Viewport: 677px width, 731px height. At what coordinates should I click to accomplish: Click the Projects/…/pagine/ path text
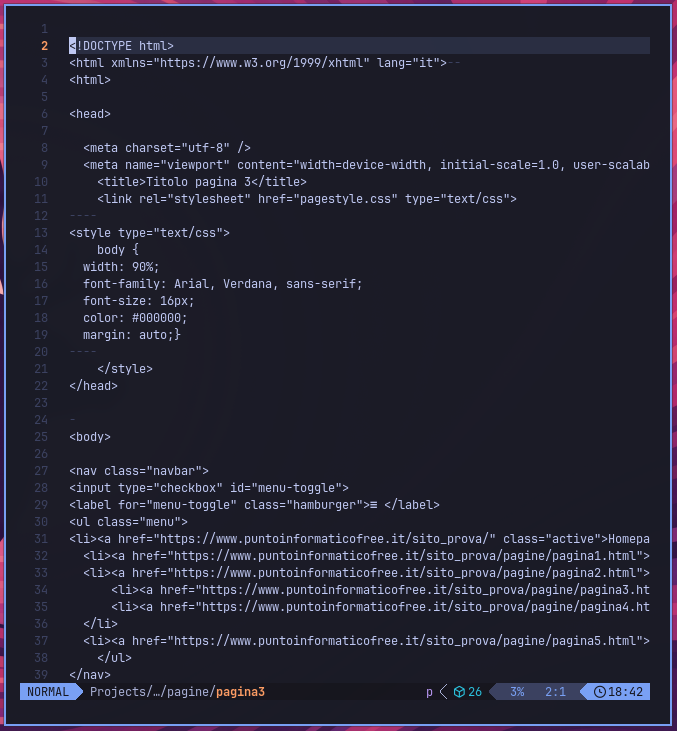click(152, 692)
